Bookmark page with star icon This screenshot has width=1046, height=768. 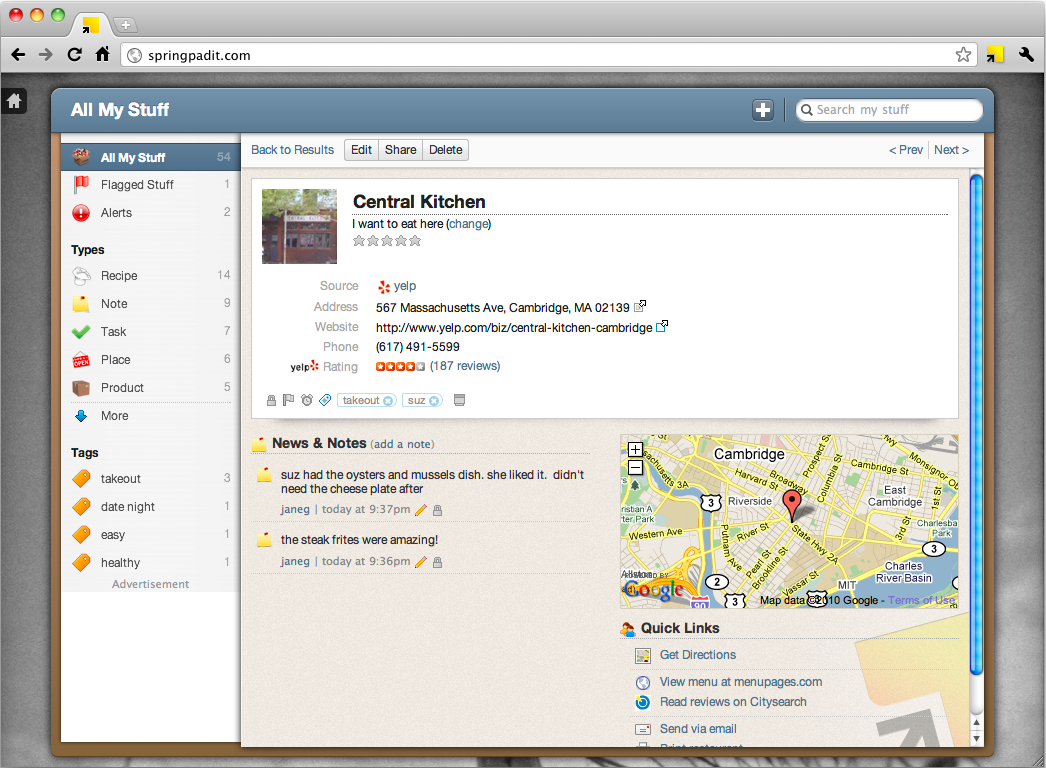click(x=963, y=55)
